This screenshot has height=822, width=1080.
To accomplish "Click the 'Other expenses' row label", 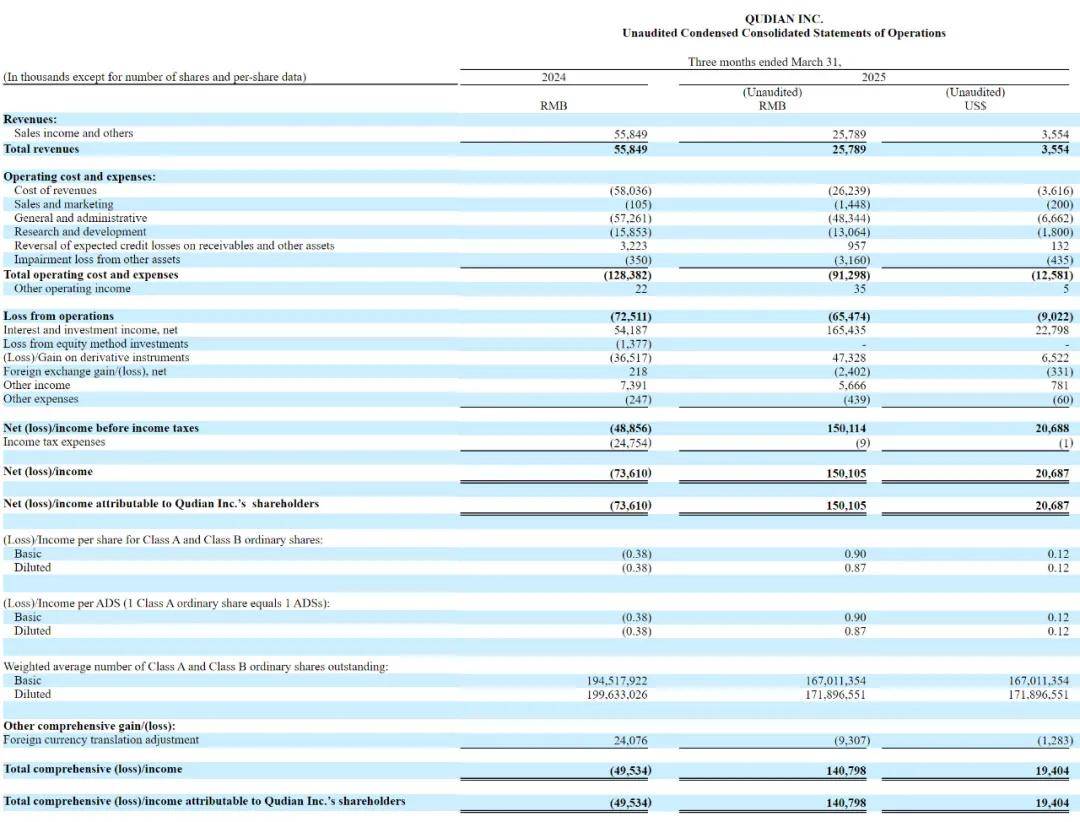I will tap(41, 399).
